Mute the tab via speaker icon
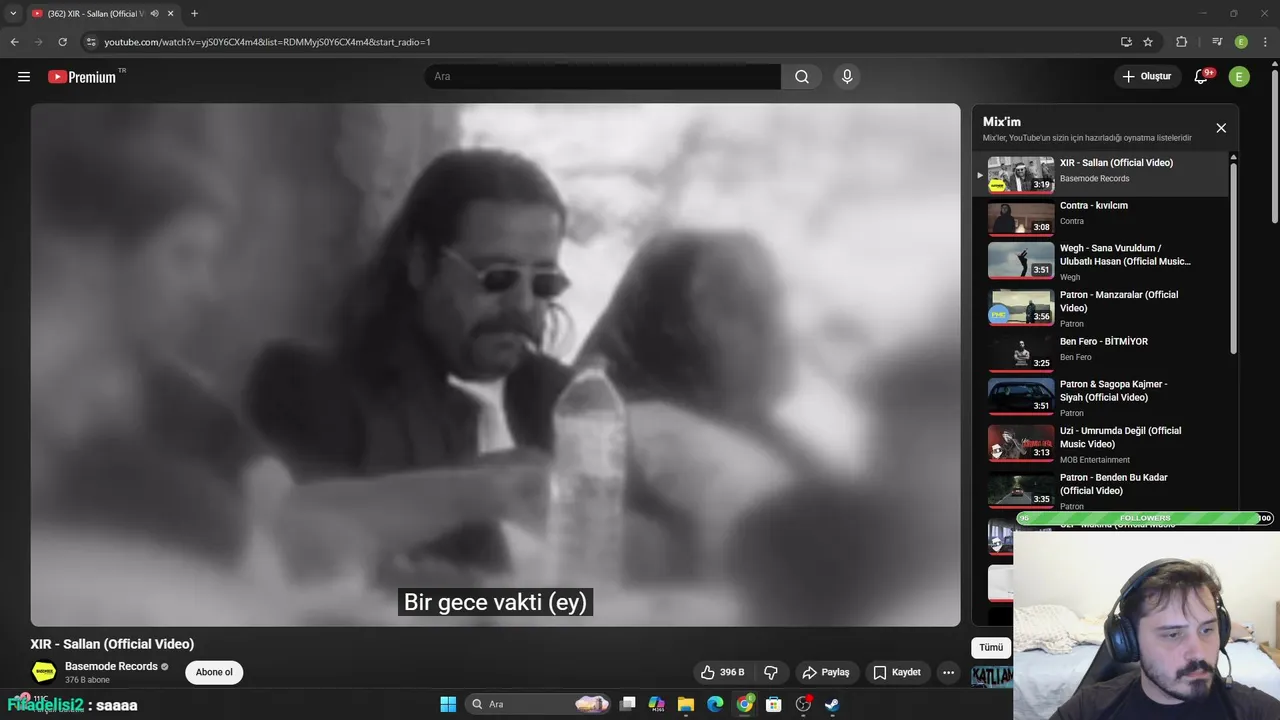Image resolution: width=1280 pixels, height=720 pixels. [154, 13]
